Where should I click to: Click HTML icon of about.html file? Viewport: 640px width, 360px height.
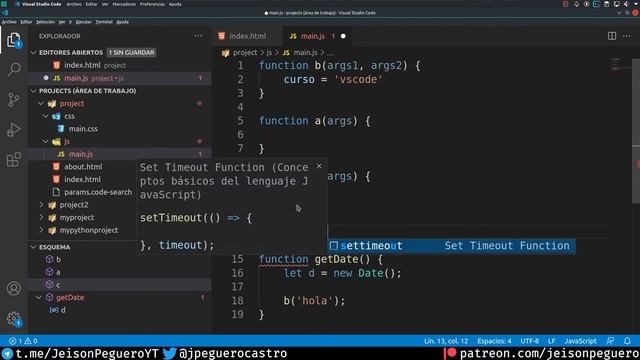point(56,167)
